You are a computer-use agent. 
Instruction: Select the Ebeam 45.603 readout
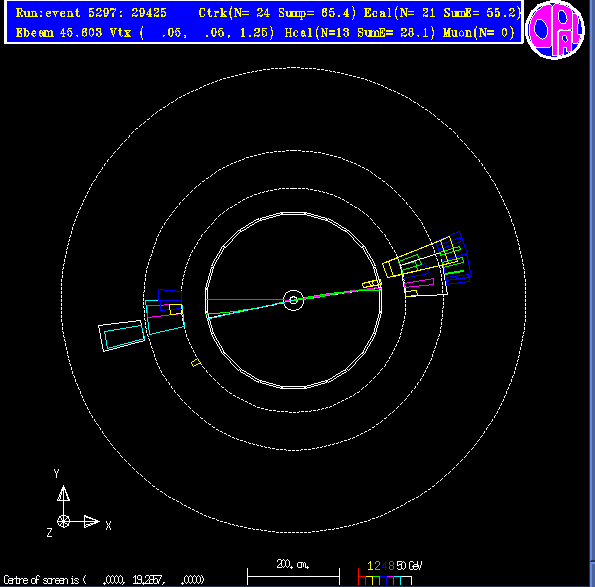point(59,33)
